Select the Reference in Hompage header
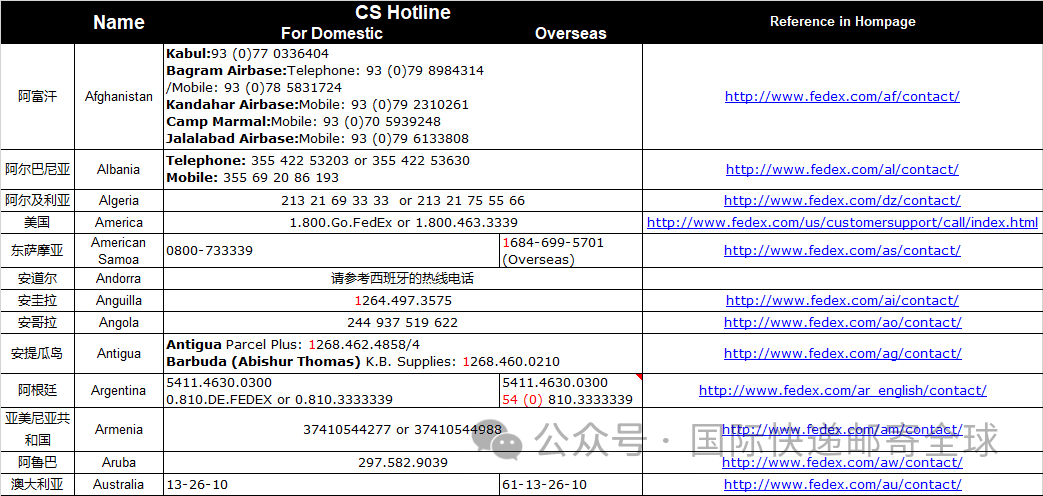The width and height of the screenshot is (1043, 496). click(842, 21)
